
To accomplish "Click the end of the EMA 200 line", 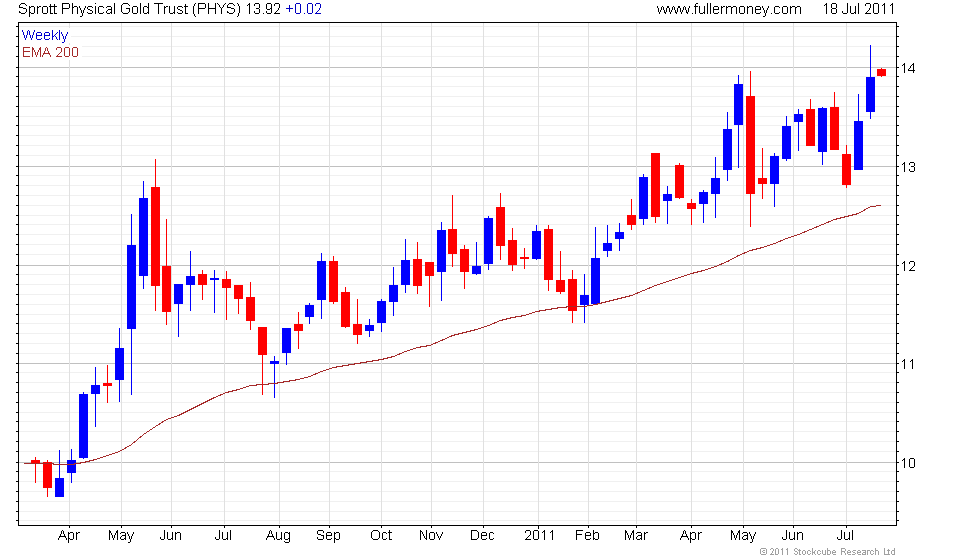I will click(x=879, y=205).
